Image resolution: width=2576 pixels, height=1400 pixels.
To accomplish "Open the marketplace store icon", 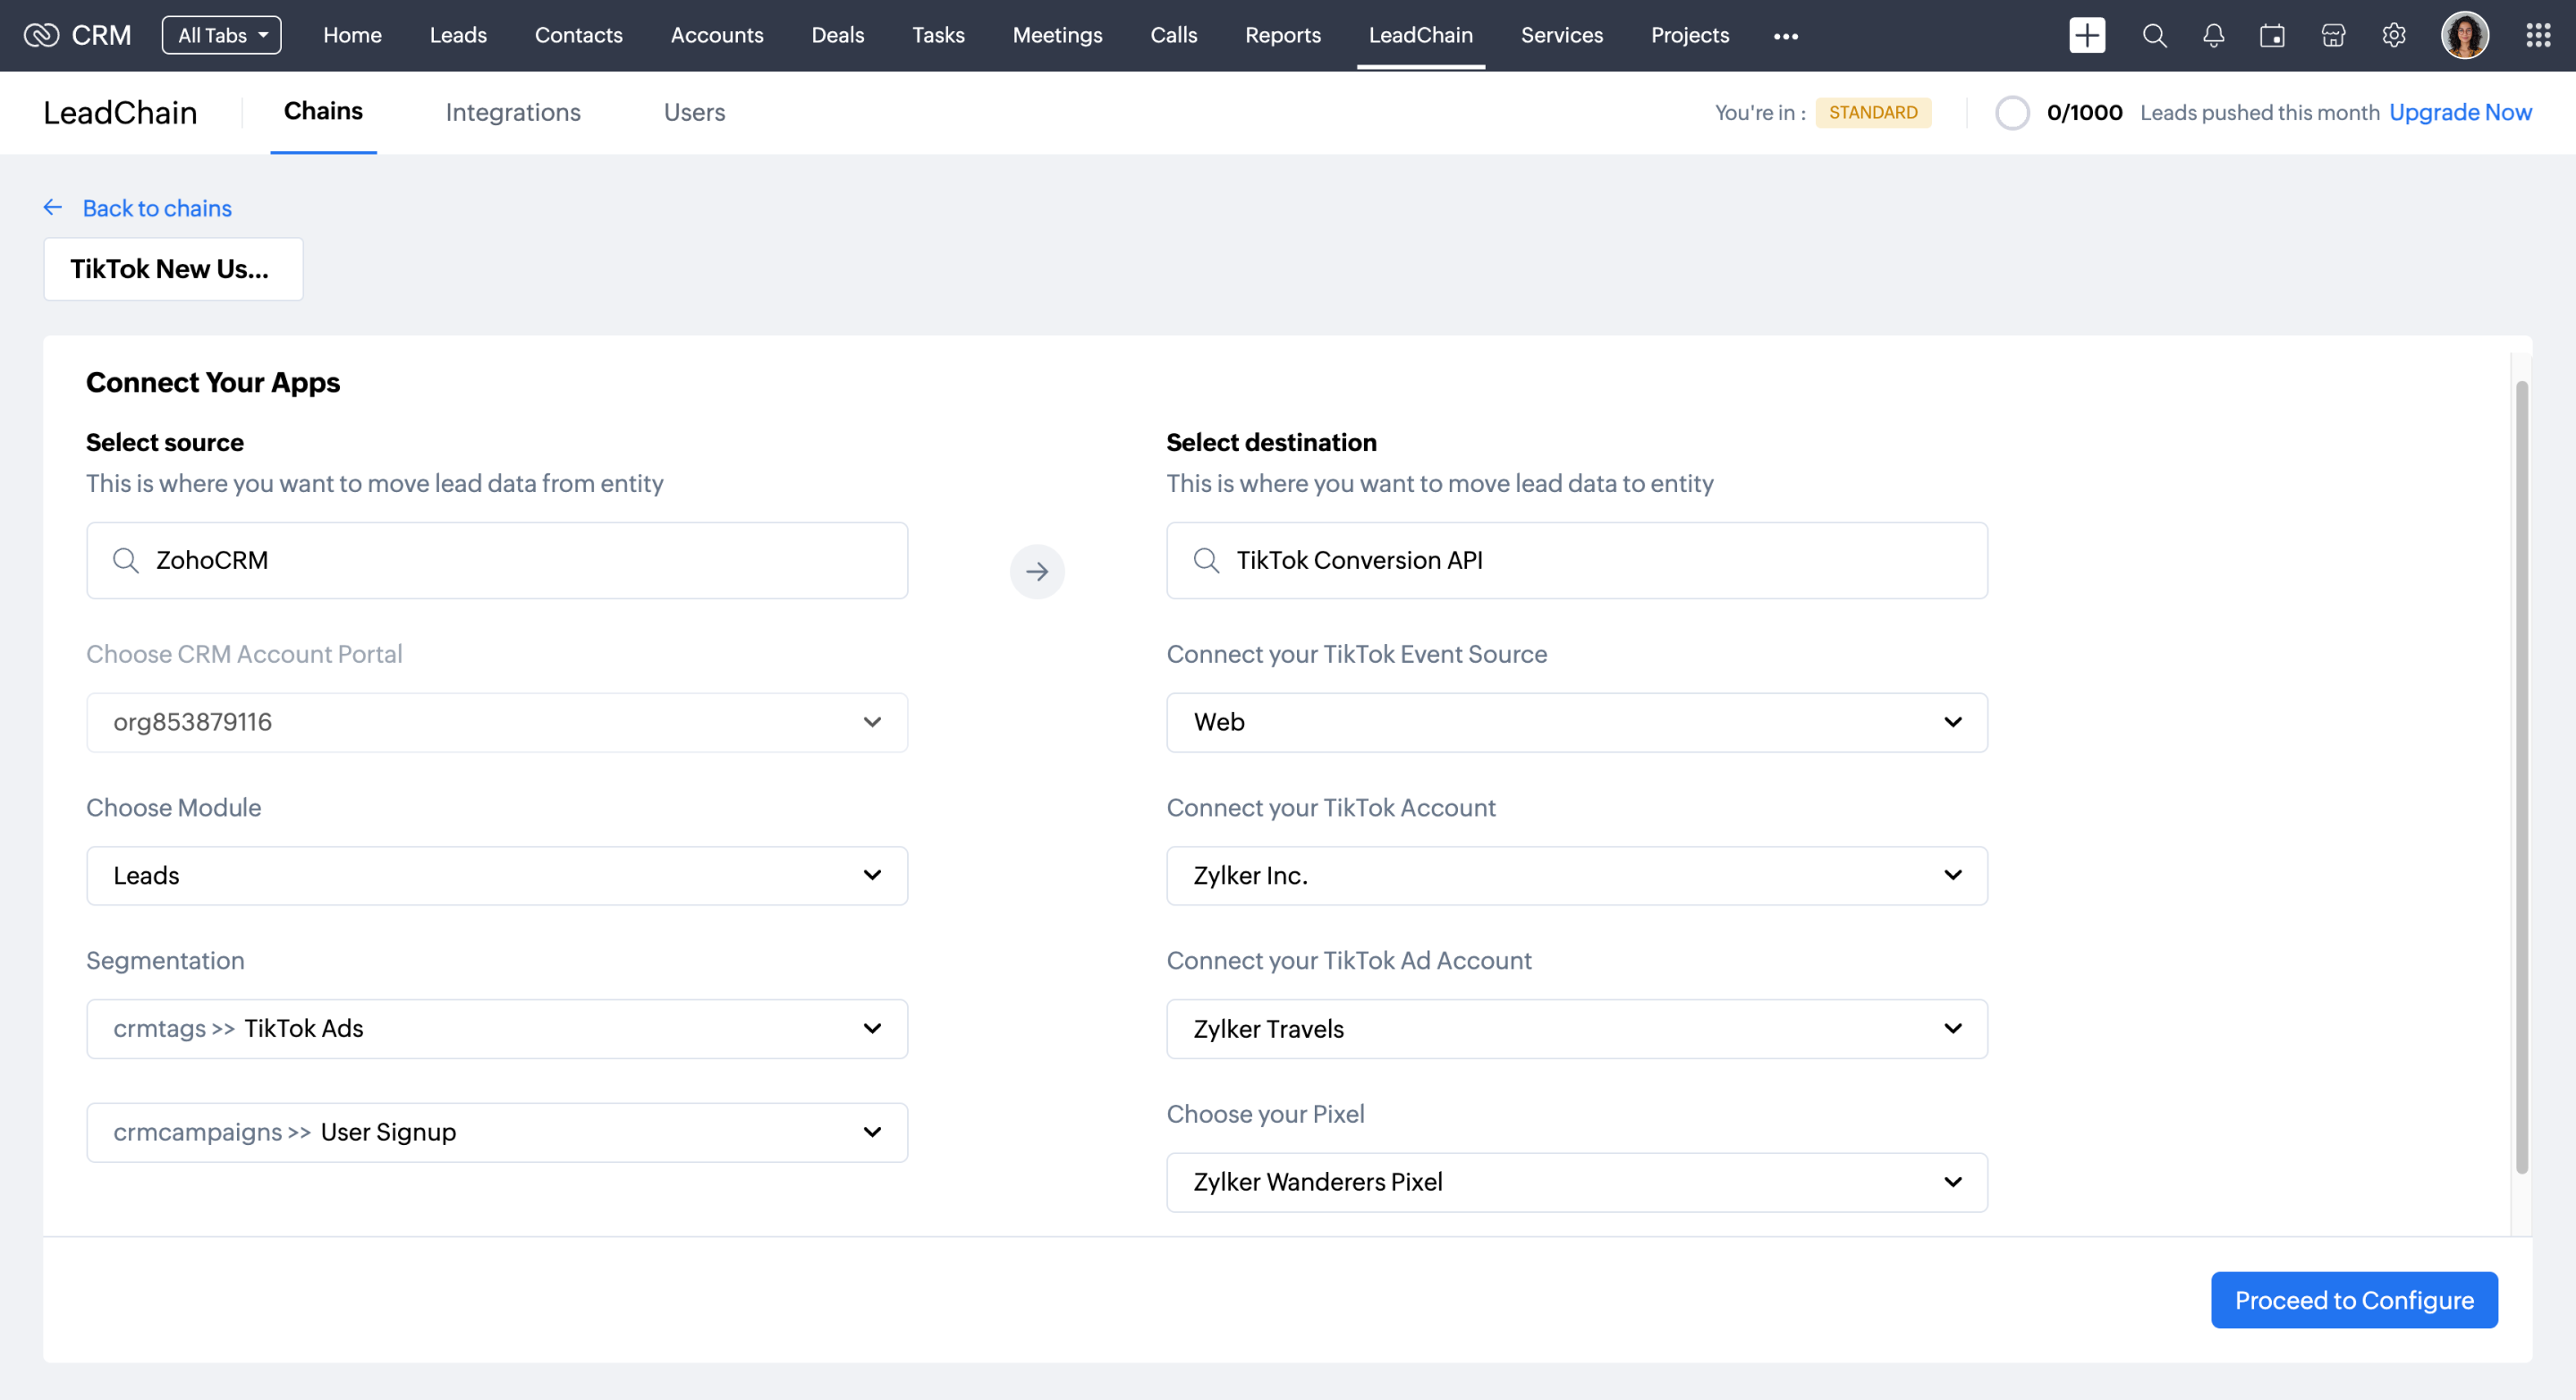I will click(x=2333, y=36).
